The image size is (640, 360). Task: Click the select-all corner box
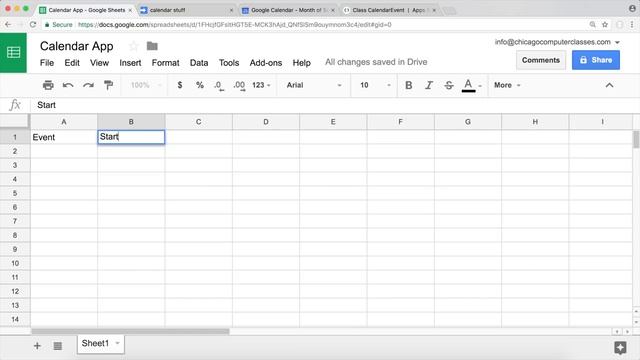coord(15,122)
